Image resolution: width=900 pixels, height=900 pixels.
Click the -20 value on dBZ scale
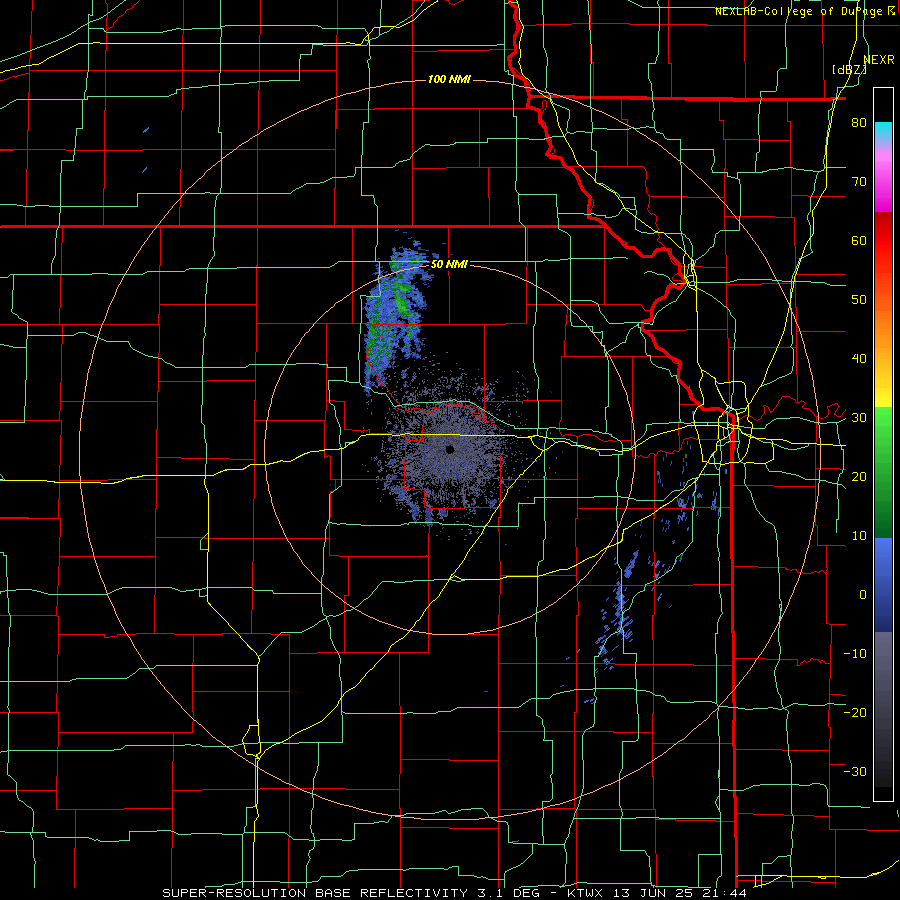tap(855, 713)
